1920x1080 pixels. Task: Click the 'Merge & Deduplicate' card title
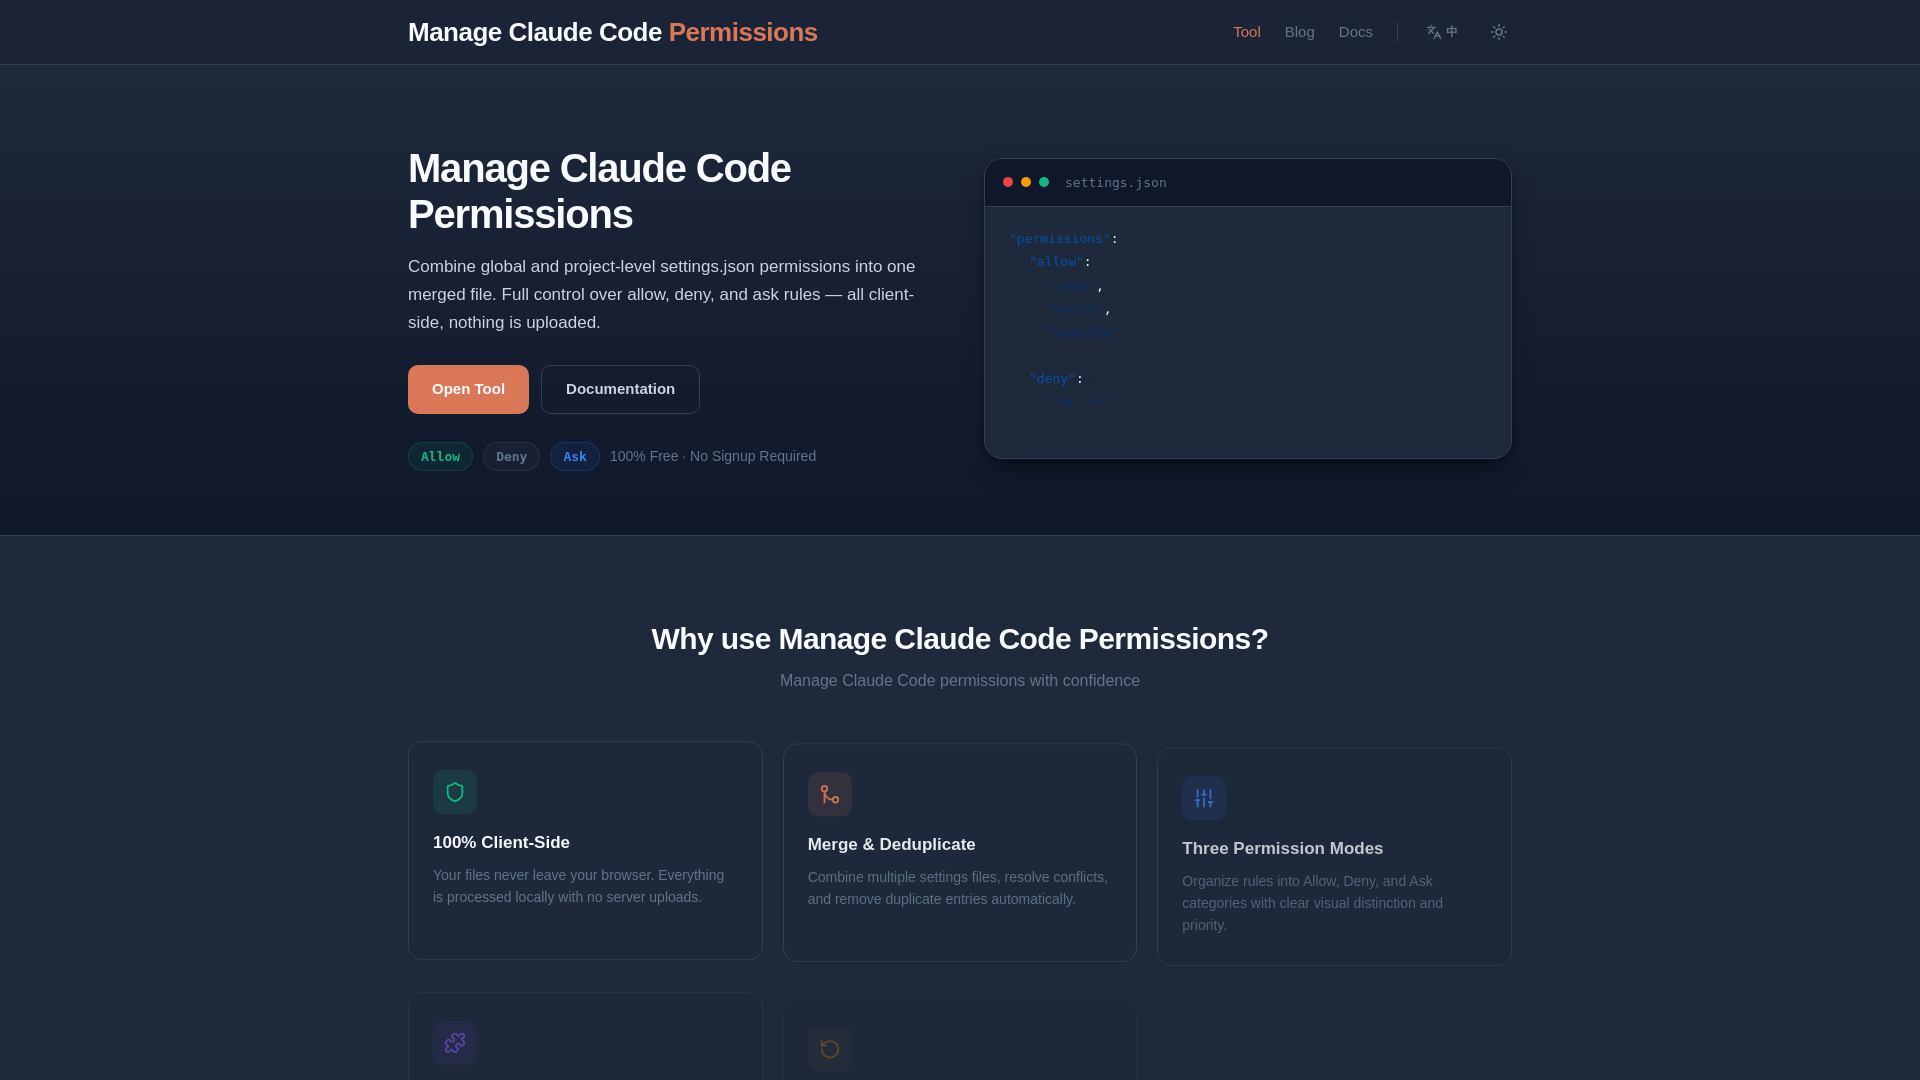891,845
